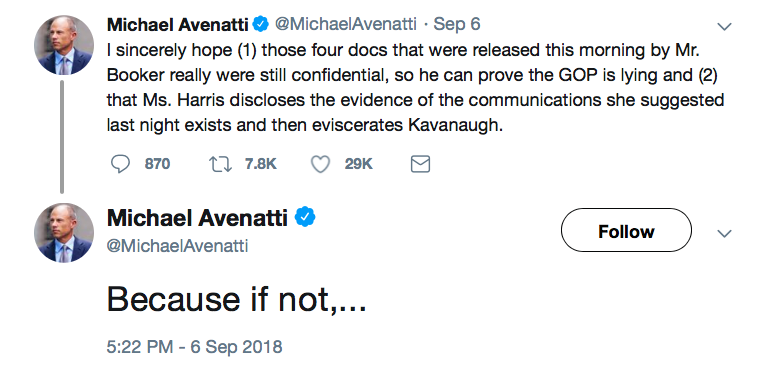Open lower Michael Avenatti profile picture
The width and height of the screenshot is (779, 371).
[x=64, y=232]
